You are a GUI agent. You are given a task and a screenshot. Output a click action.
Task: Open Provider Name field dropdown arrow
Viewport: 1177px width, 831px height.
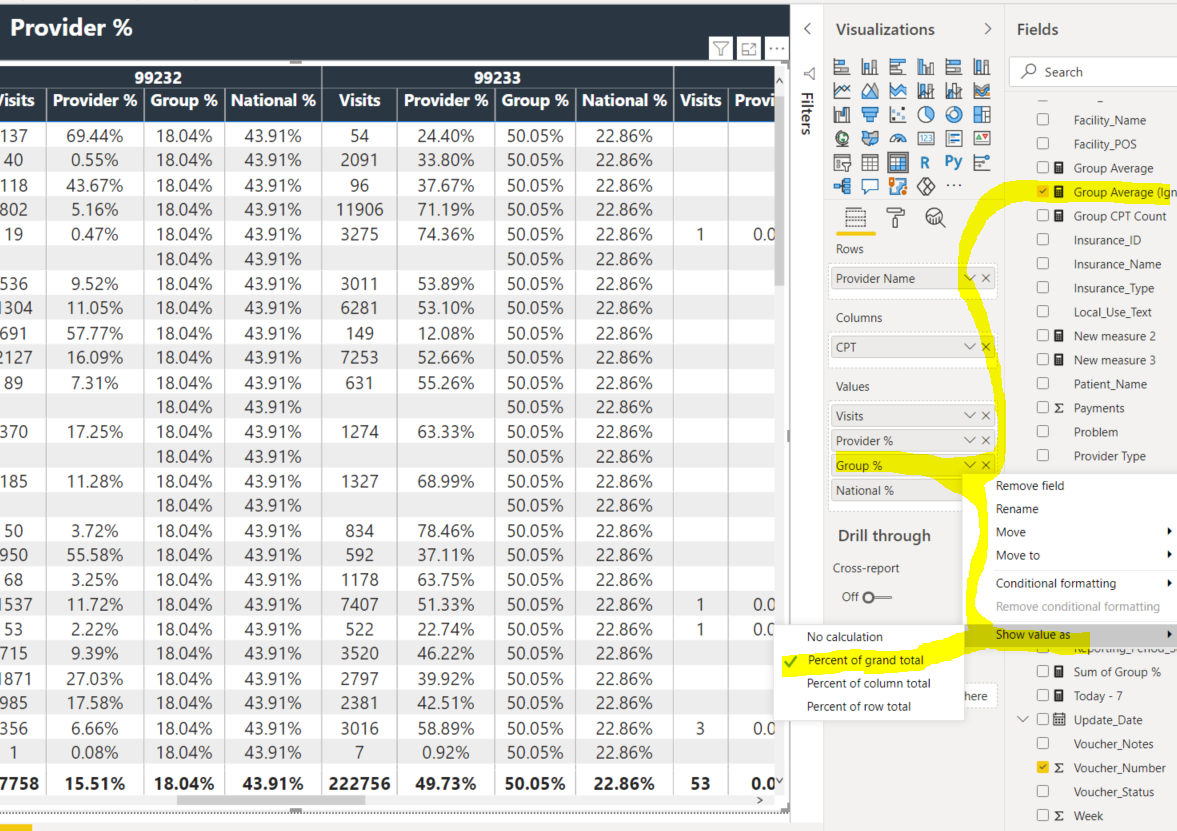click(x=970, y=279)
